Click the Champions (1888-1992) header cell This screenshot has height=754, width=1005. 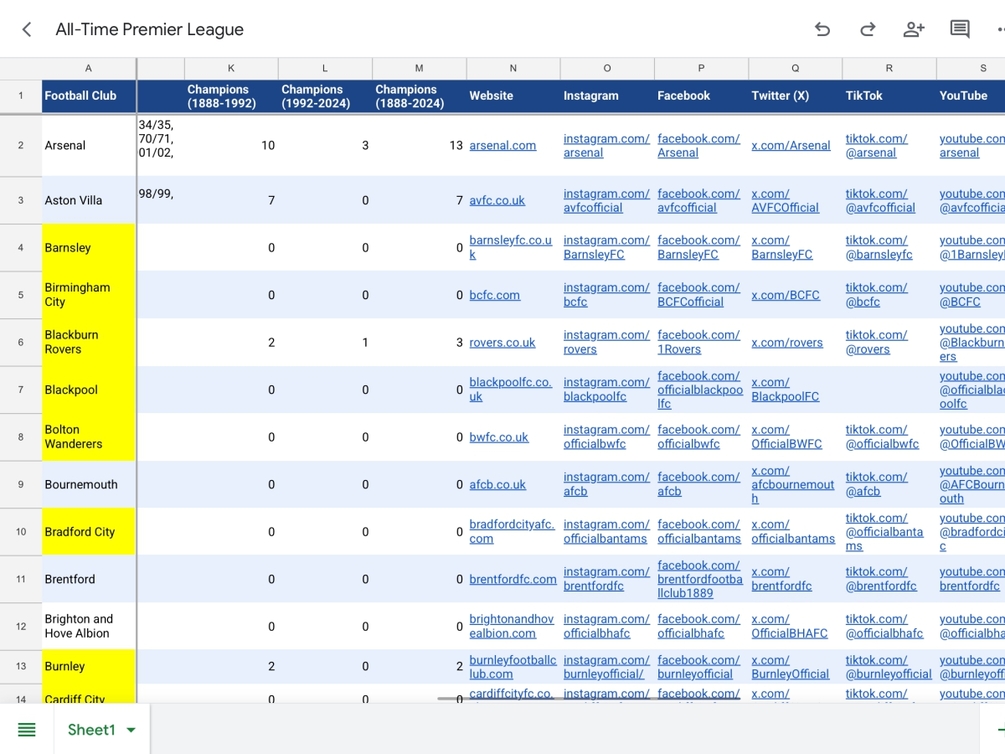coord(231,96)
